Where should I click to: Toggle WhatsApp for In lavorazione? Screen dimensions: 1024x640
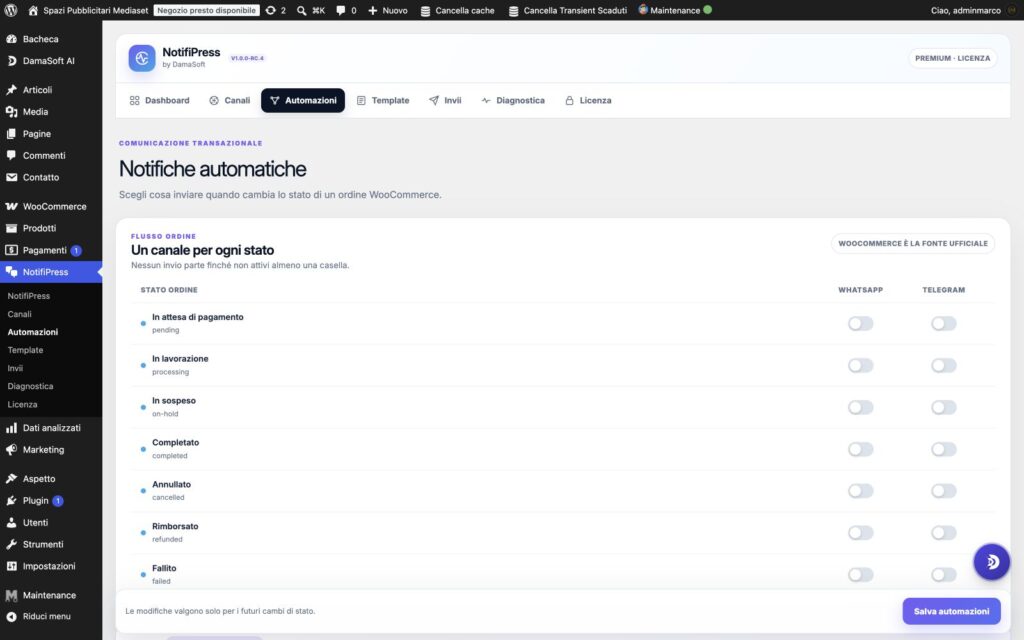860,365
